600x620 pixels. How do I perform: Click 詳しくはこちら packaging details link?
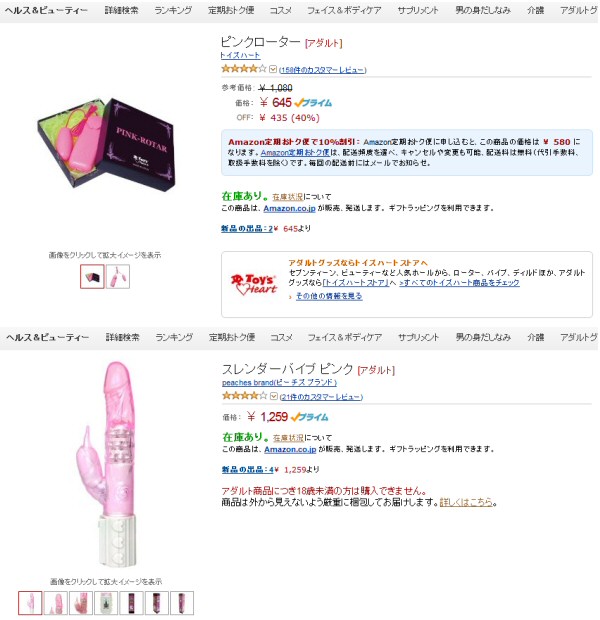[x=466, y=502]
